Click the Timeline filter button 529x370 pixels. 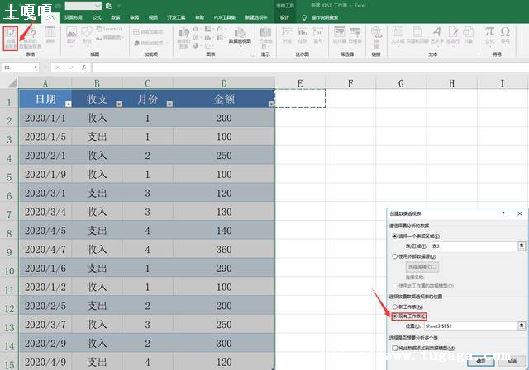click(x=355, y=35)
